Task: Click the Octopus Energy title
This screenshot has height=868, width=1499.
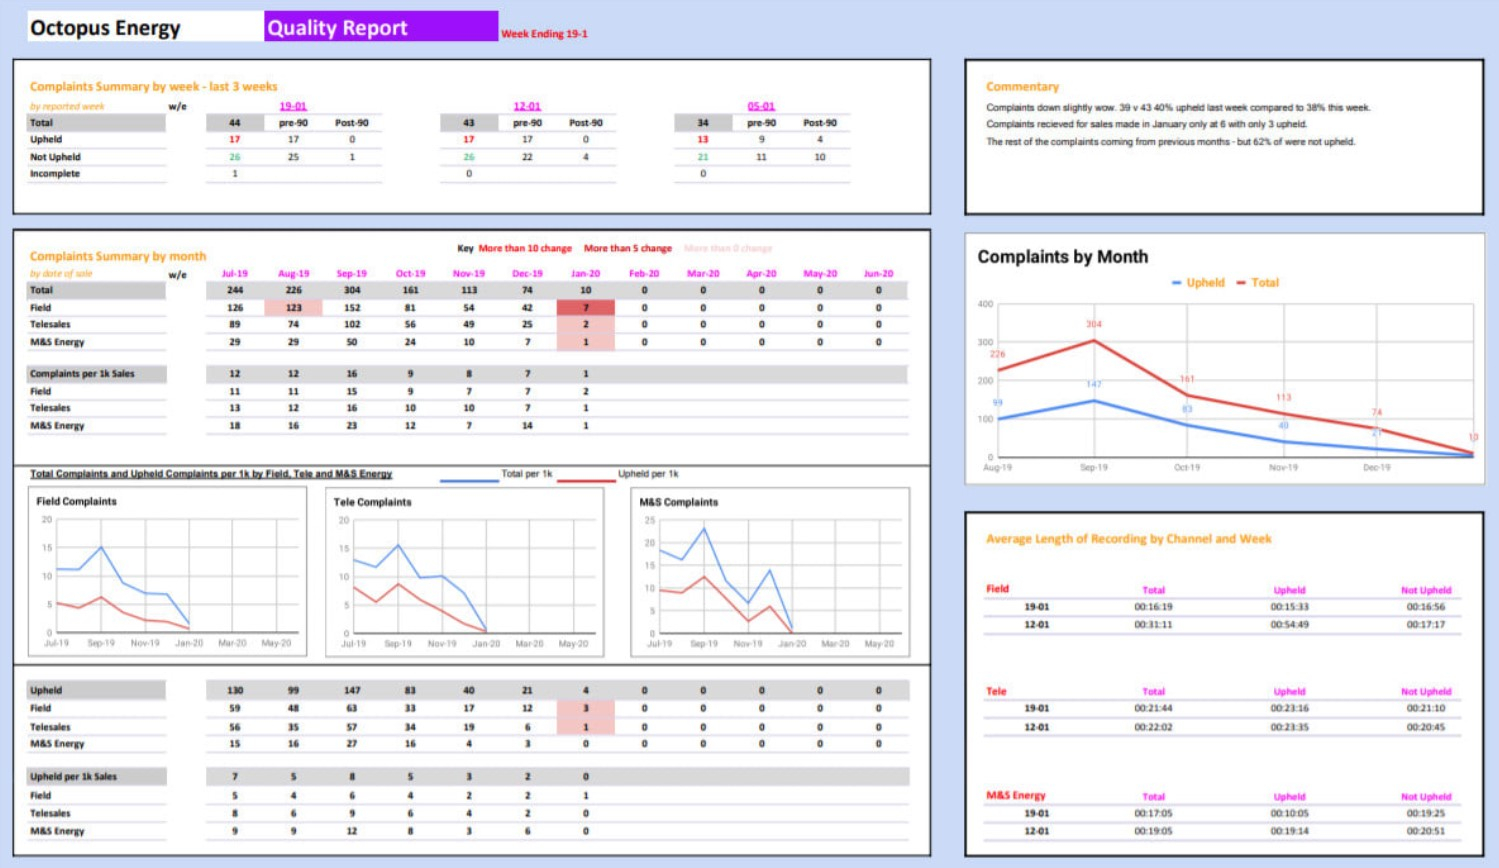Action: (106, 27)
